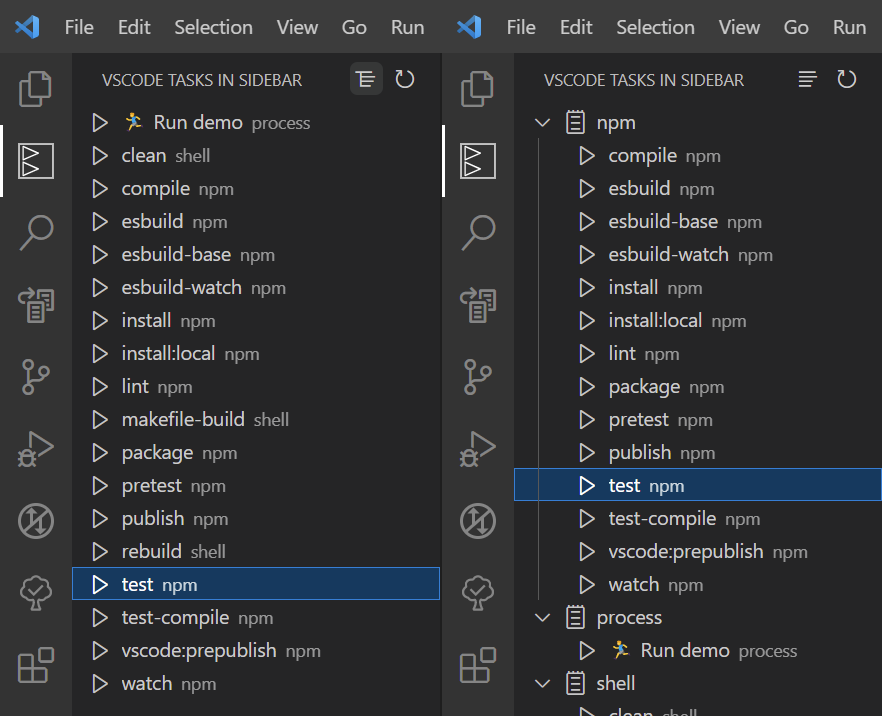Open the tree-with-checkmark view in left window
Viewport: 882px width, 716px height.
[x=35, y=593]
